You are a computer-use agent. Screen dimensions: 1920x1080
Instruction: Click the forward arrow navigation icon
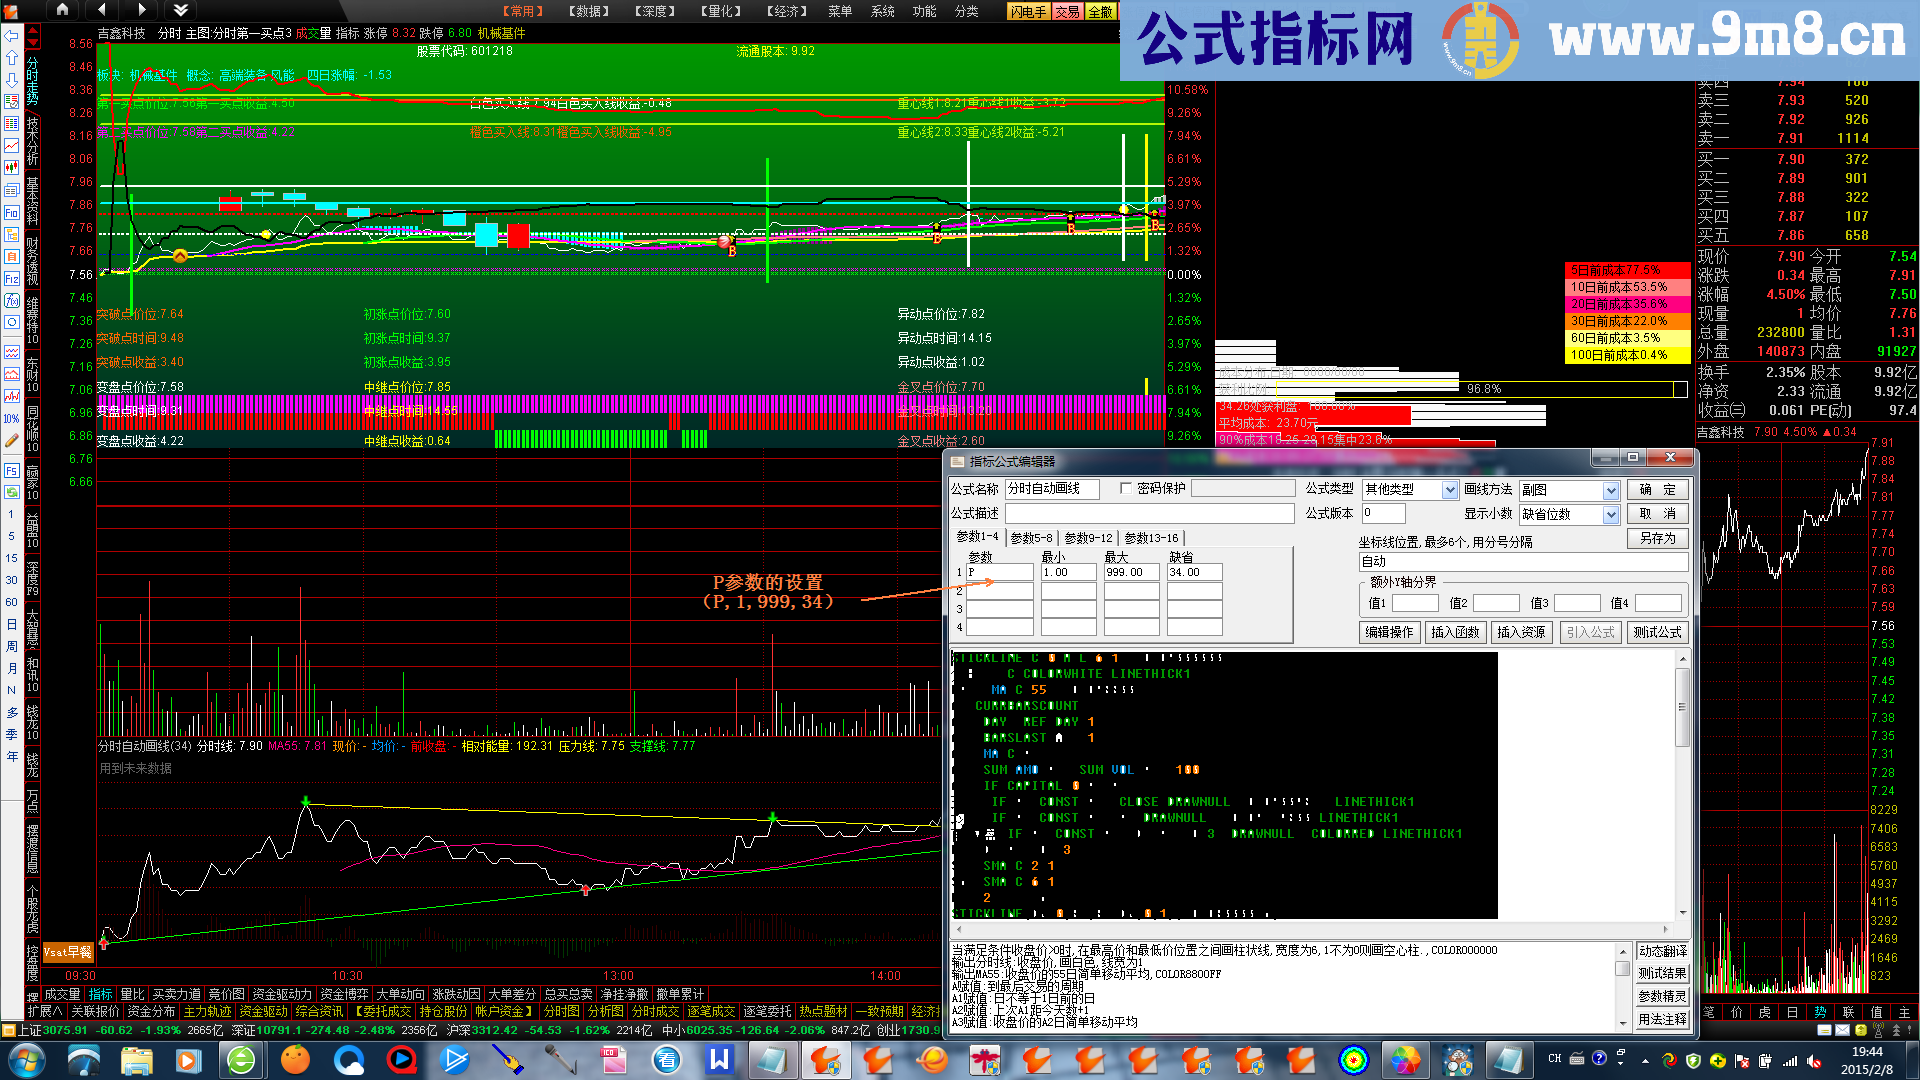point(141,10)
